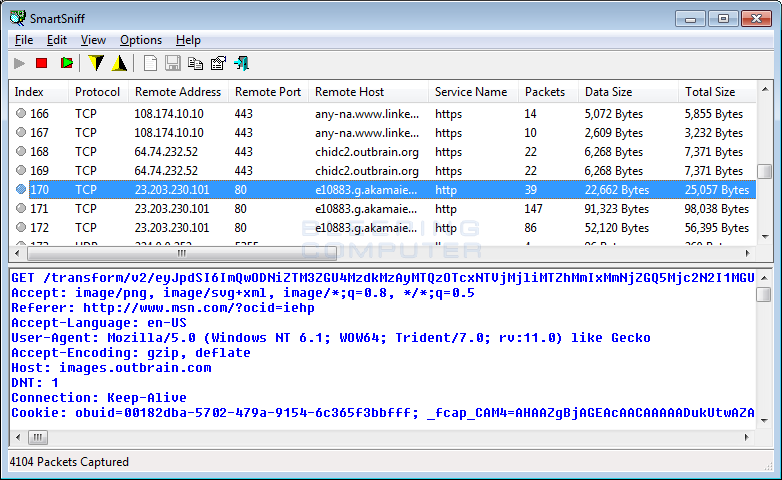Click the 22,662 Bytes cell in selected row

point(616,190)
